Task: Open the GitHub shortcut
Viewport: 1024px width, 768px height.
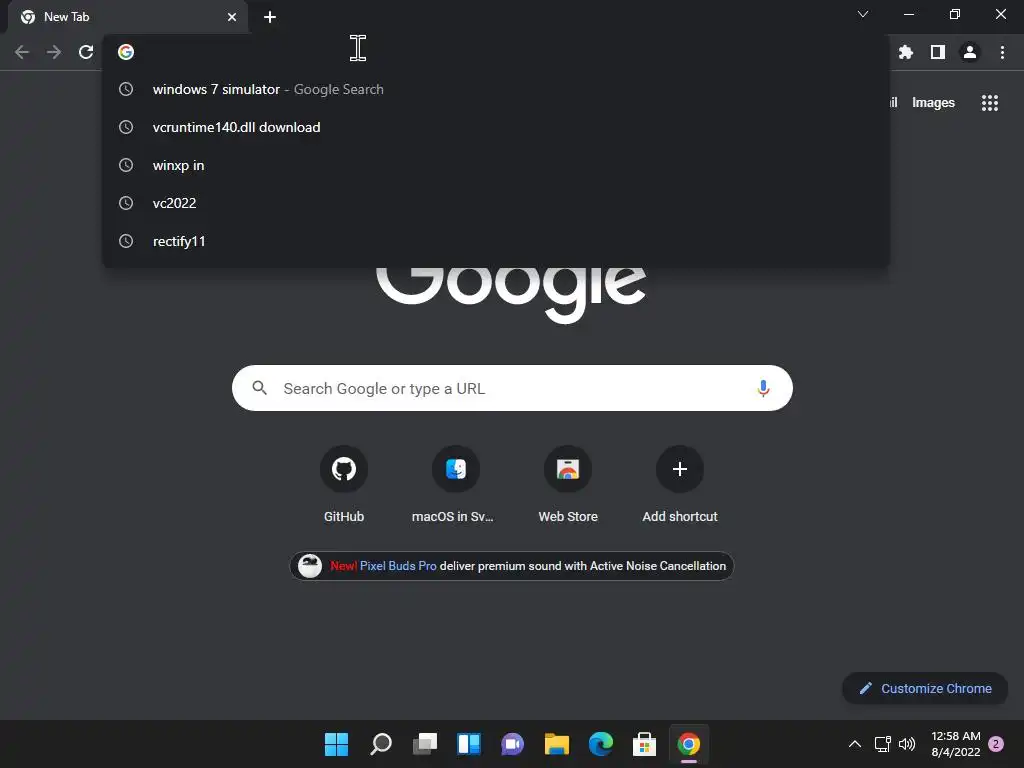Action: tap(344, 485)
